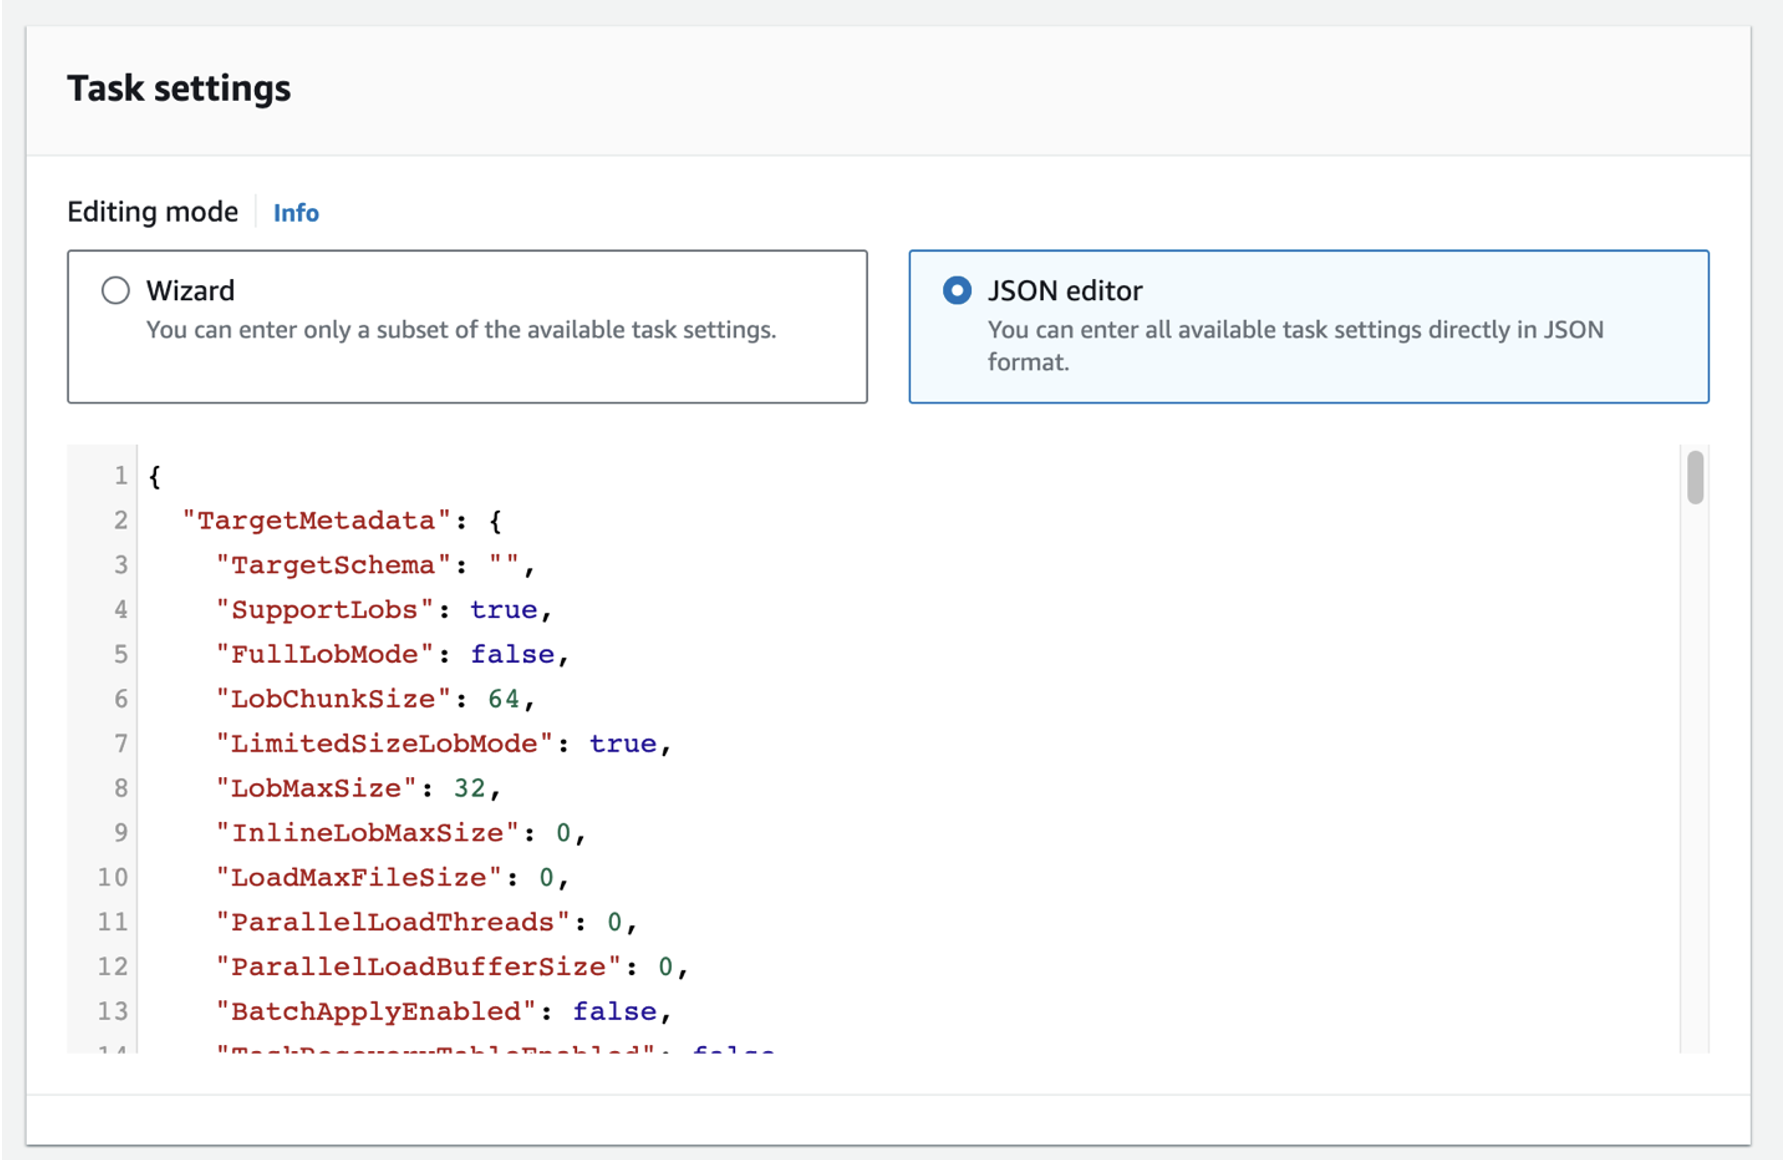
Task: Click the "SupportLobs" key in the editor
Action: point(325,610)
